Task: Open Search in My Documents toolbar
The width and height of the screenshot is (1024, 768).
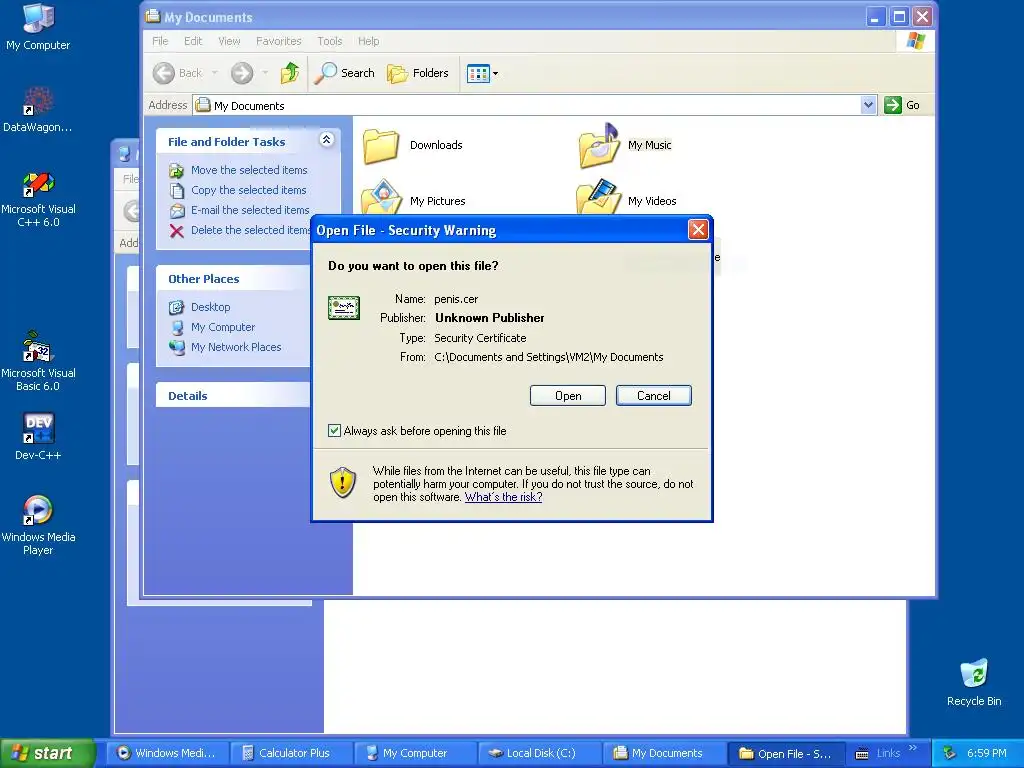Action: 344,73
